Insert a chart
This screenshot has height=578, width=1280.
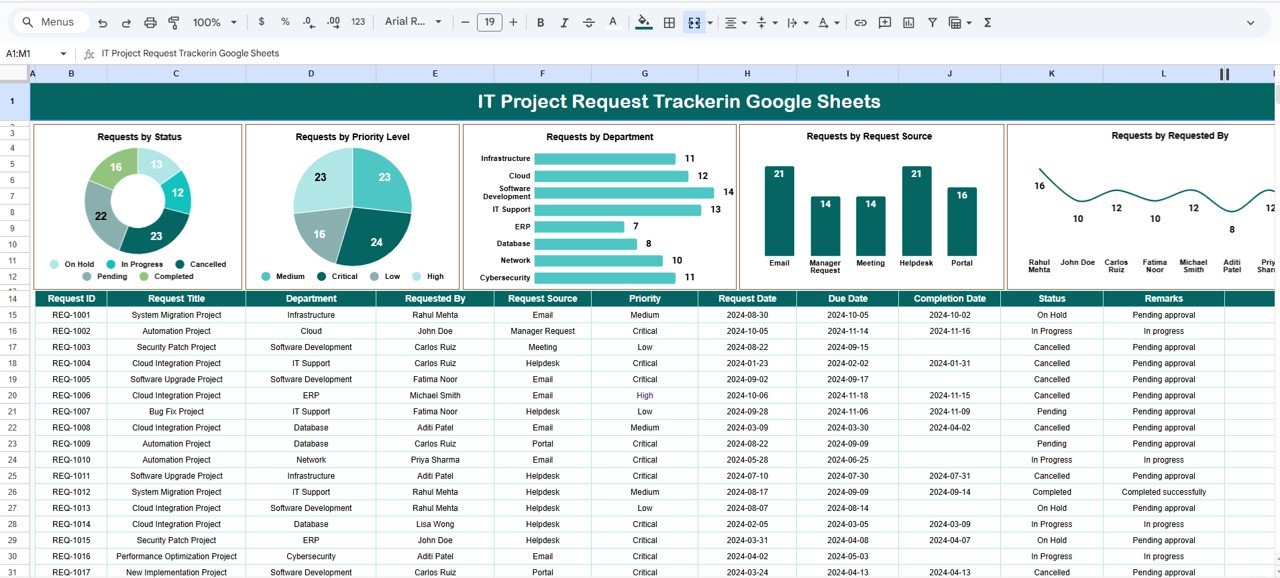tap(908, 21)
